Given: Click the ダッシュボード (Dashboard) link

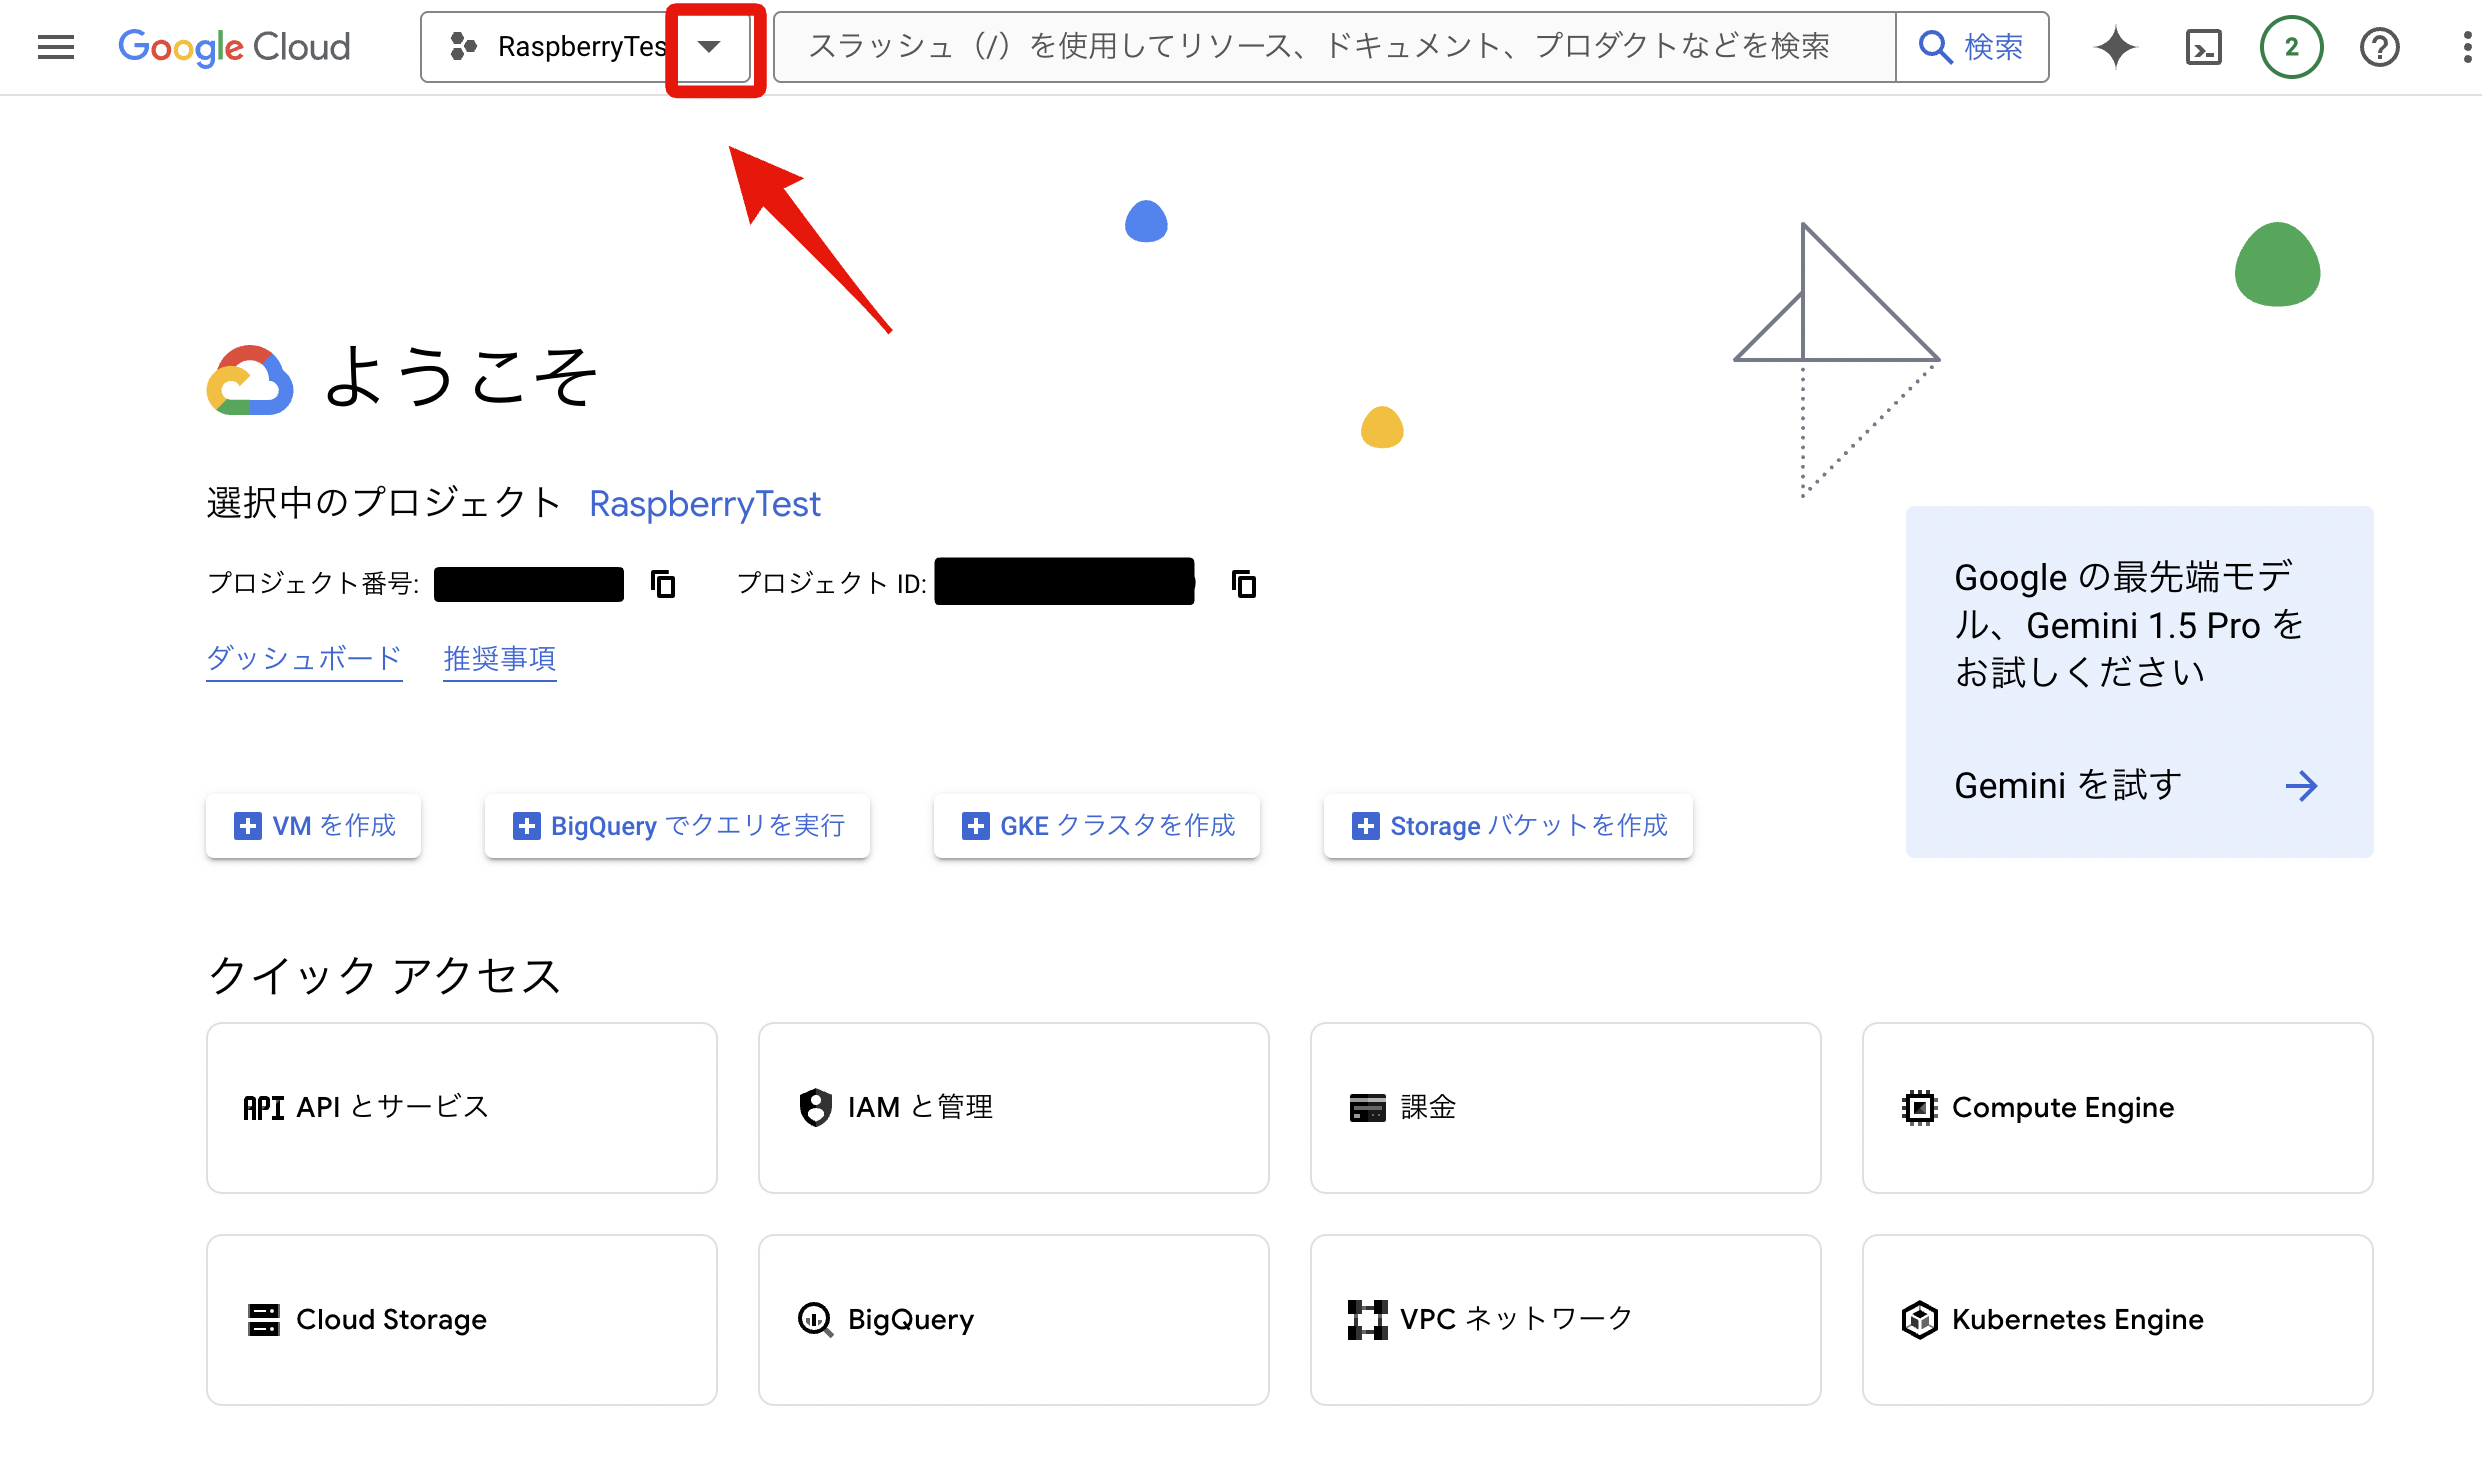Looking at the screenshot, I should click(x=304, y=659).
